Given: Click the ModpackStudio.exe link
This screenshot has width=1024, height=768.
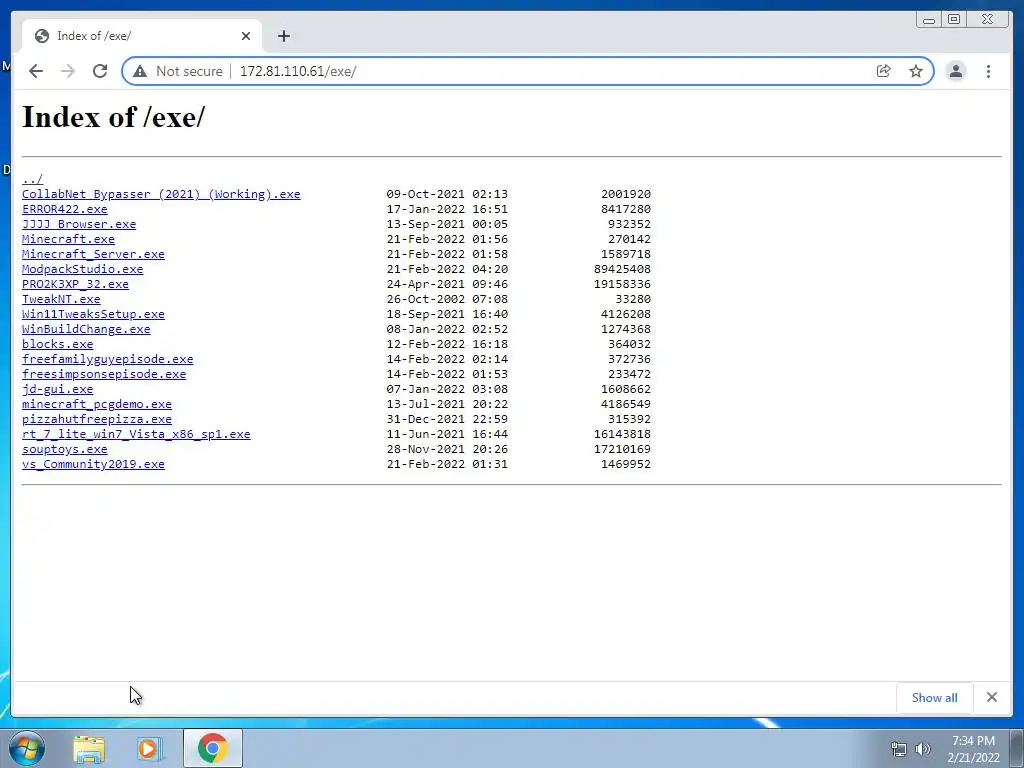Looking at the screenshot, I should 82,269.
